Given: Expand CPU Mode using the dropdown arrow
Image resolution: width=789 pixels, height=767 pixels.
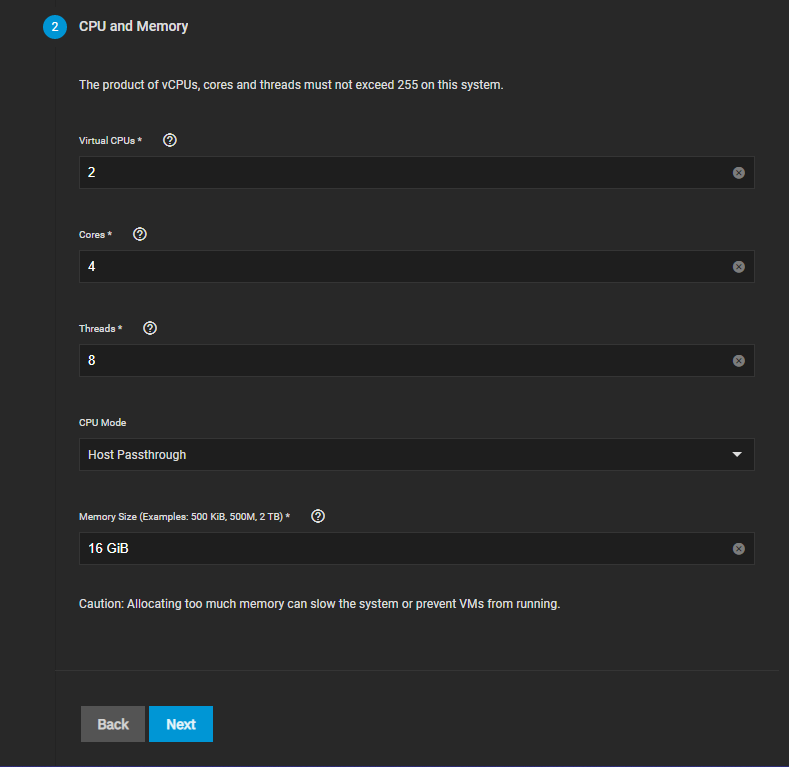Looking at the screenshot, I should 737,454.
